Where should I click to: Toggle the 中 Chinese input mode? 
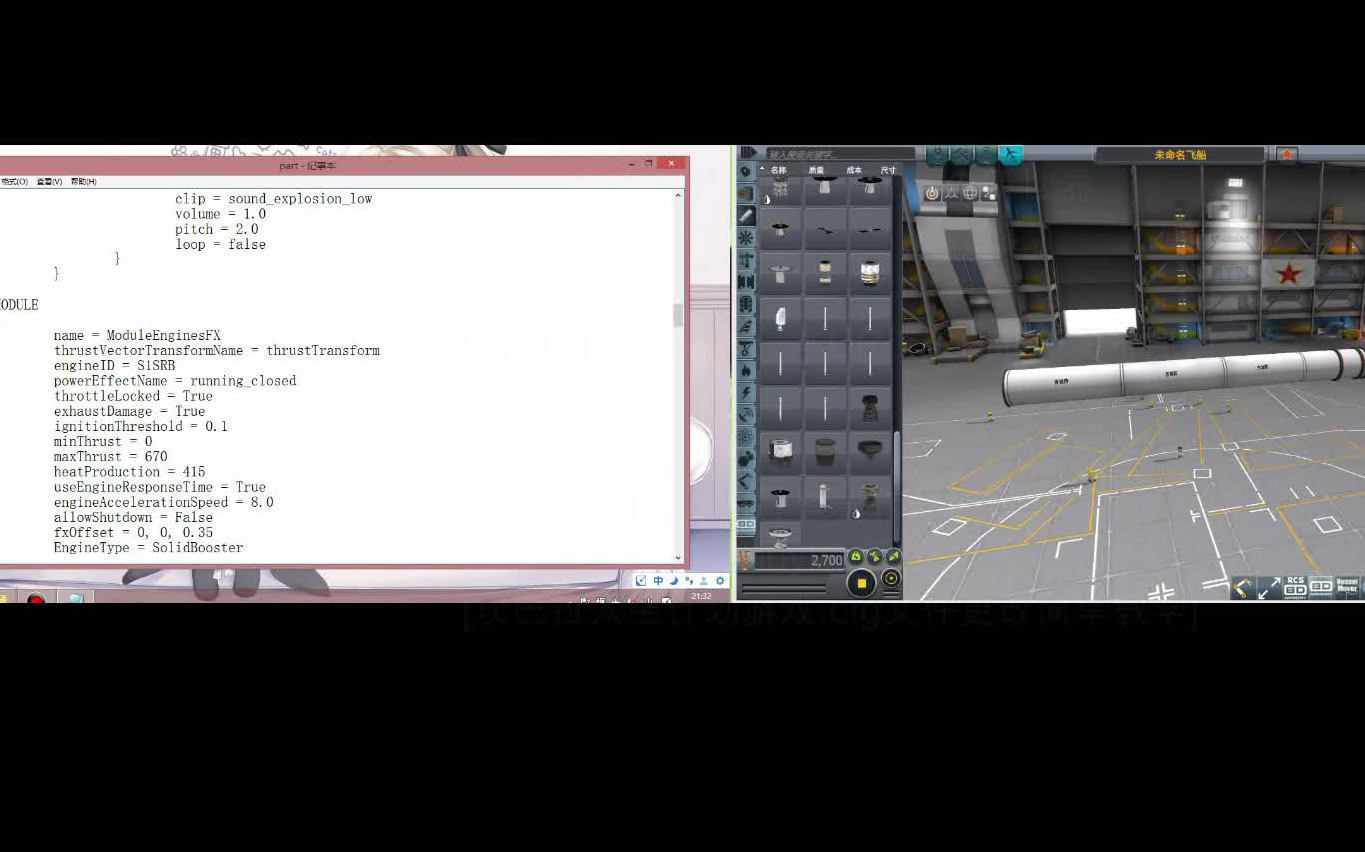point(658,580)
